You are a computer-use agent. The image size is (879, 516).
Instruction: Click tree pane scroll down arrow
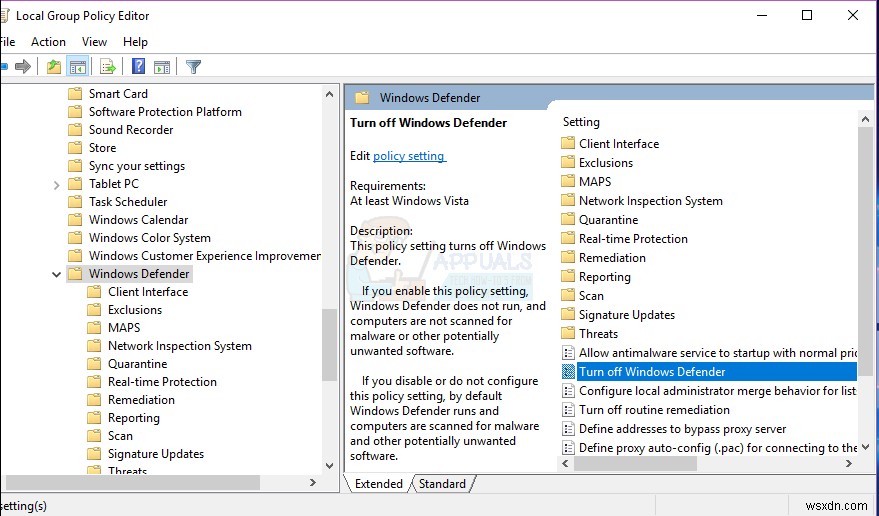coord(330,466)
